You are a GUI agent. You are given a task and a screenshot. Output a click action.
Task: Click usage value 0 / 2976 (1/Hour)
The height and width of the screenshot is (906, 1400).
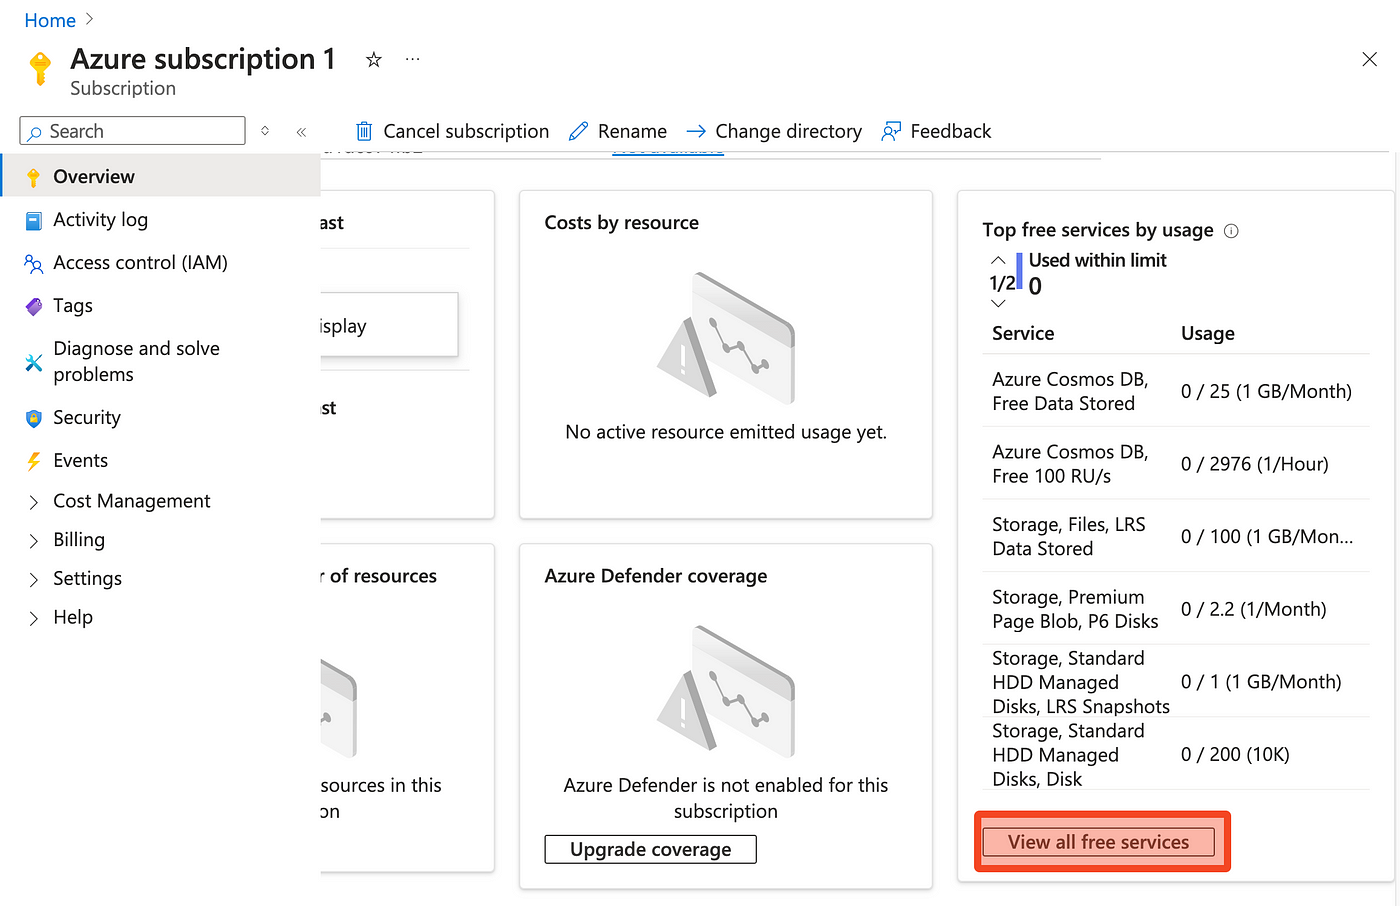coord(1255,464)
